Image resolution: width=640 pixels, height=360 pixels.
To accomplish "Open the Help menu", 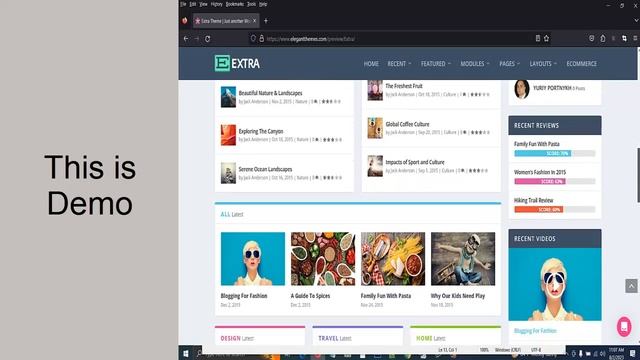I will coord(263,4).
